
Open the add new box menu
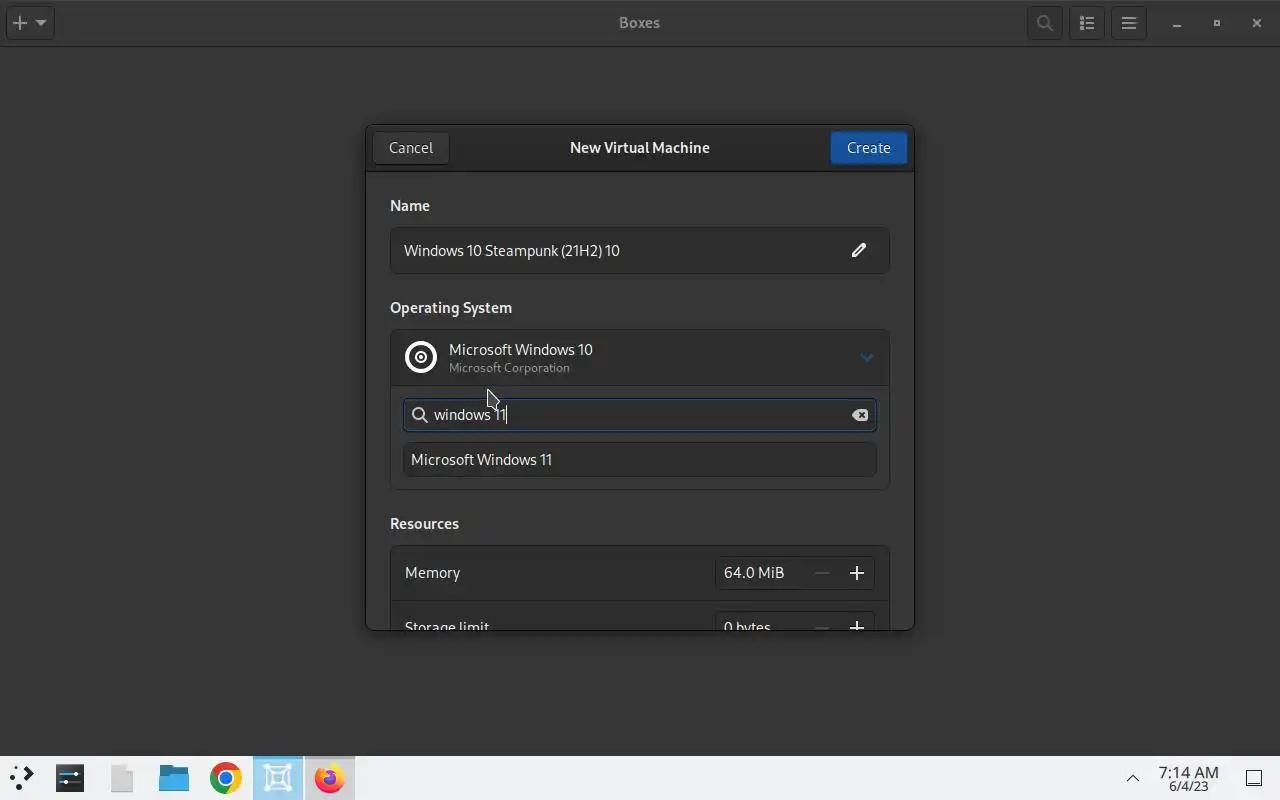tap(29, 23)
